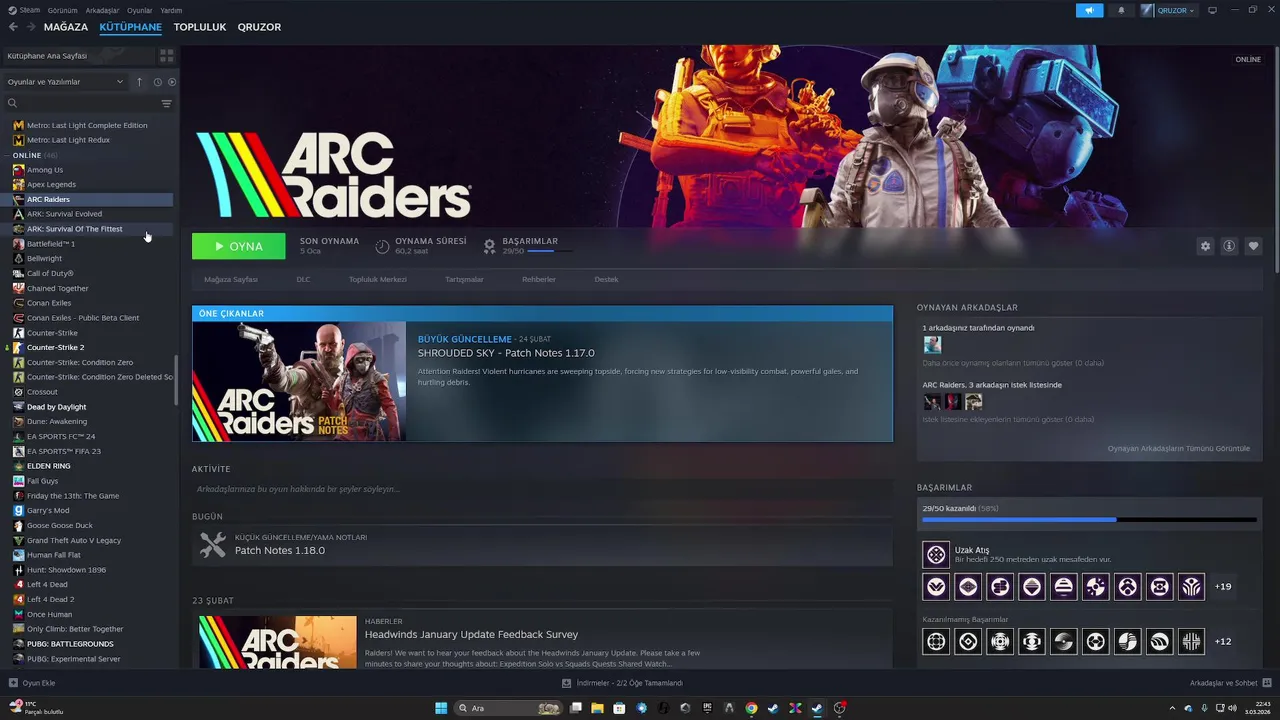Click the Windows Start button

[x=441, y=708]
